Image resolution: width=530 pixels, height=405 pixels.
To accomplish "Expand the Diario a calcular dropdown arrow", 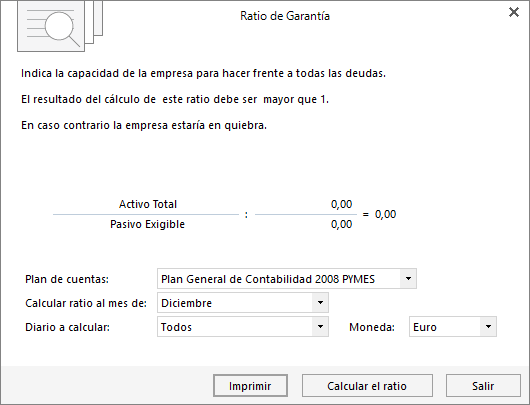I will pos(320,327).
